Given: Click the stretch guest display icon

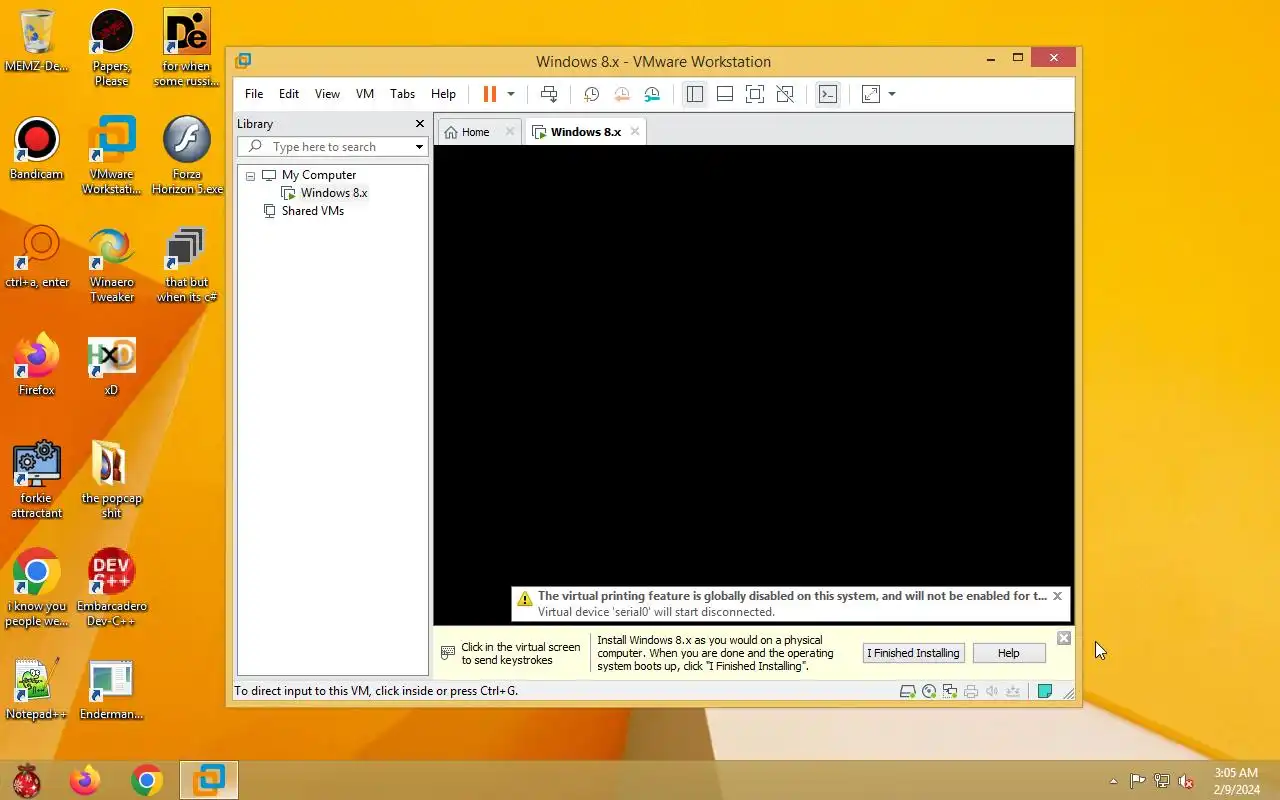Looking at the screenshot, I should coord(871,94).
